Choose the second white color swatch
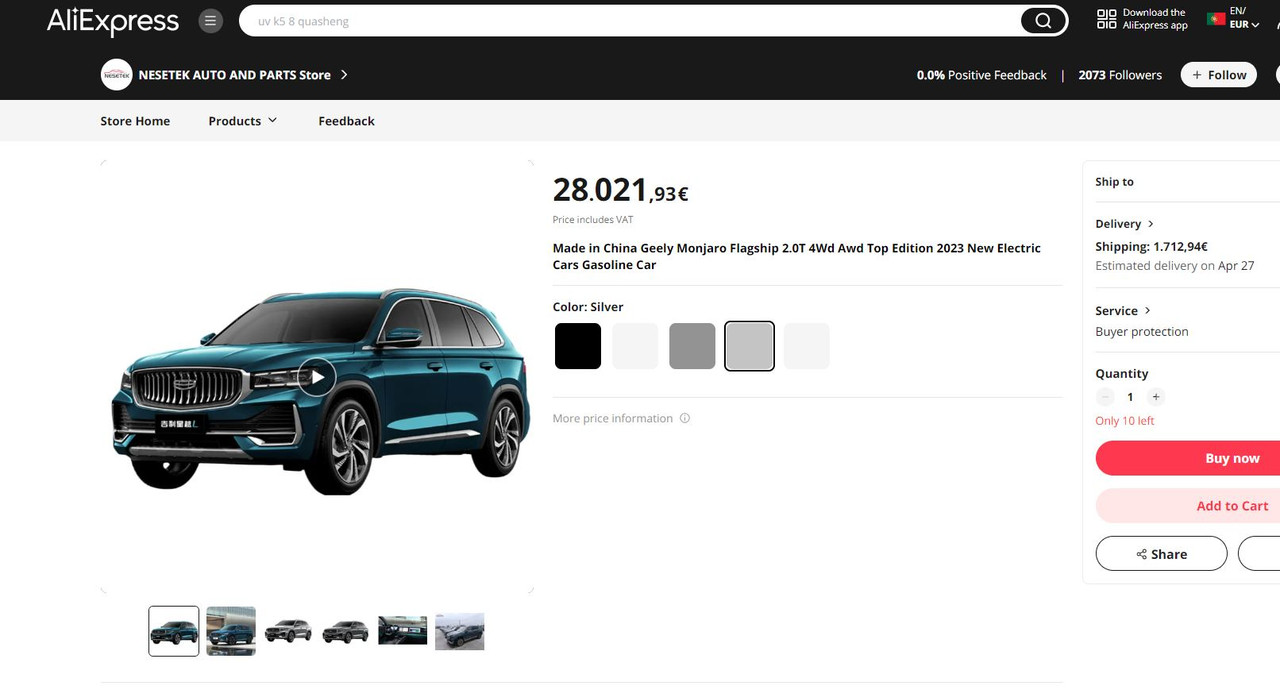1280x693 pixels. click(635, 346)
